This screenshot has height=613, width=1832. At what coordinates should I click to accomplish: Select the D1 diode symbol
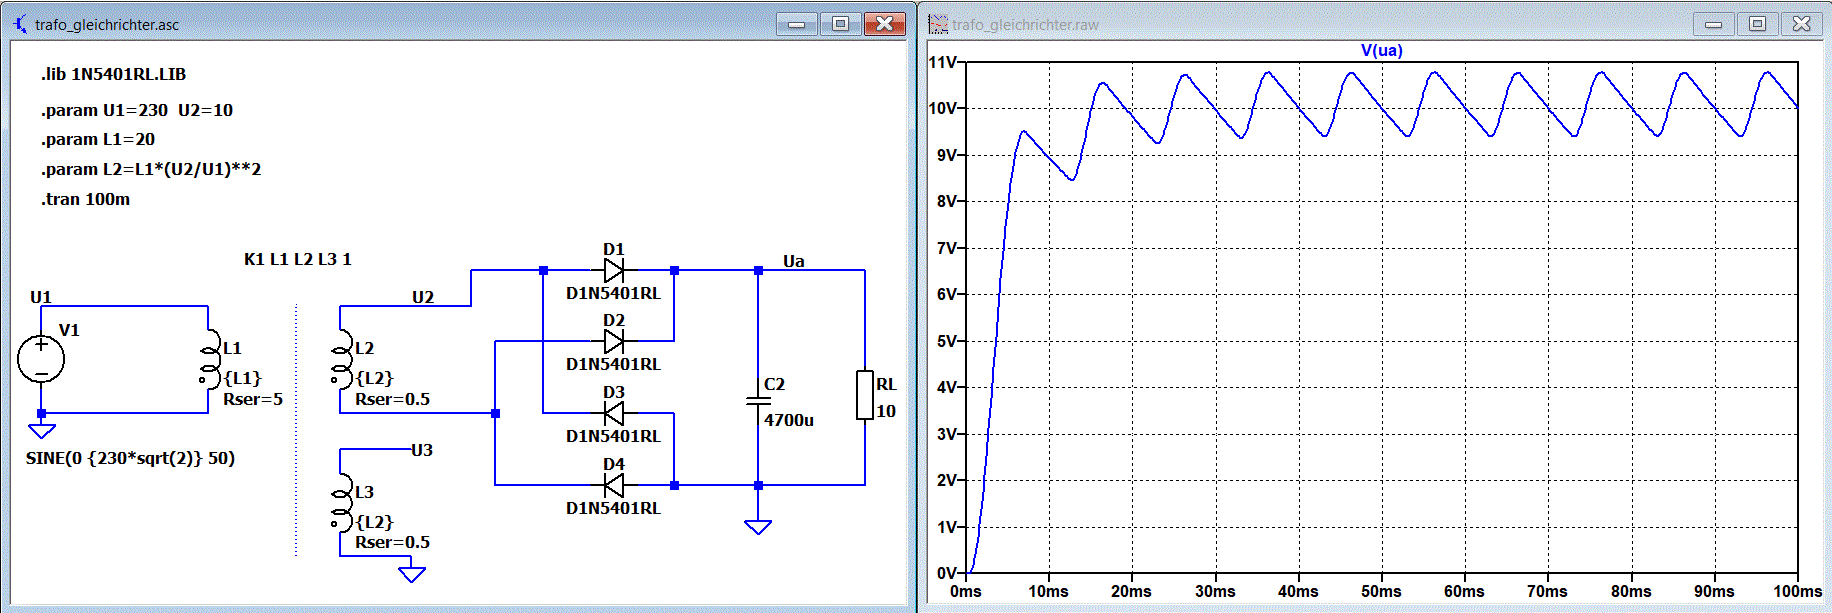coord(614,270)
